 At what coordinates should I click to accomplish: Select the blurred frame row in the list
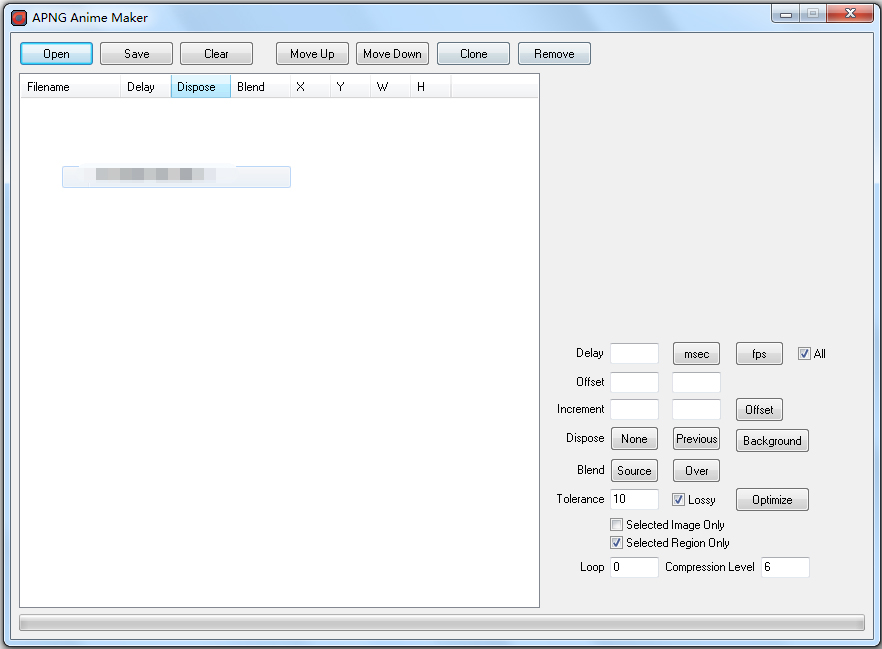coord(176,177)
